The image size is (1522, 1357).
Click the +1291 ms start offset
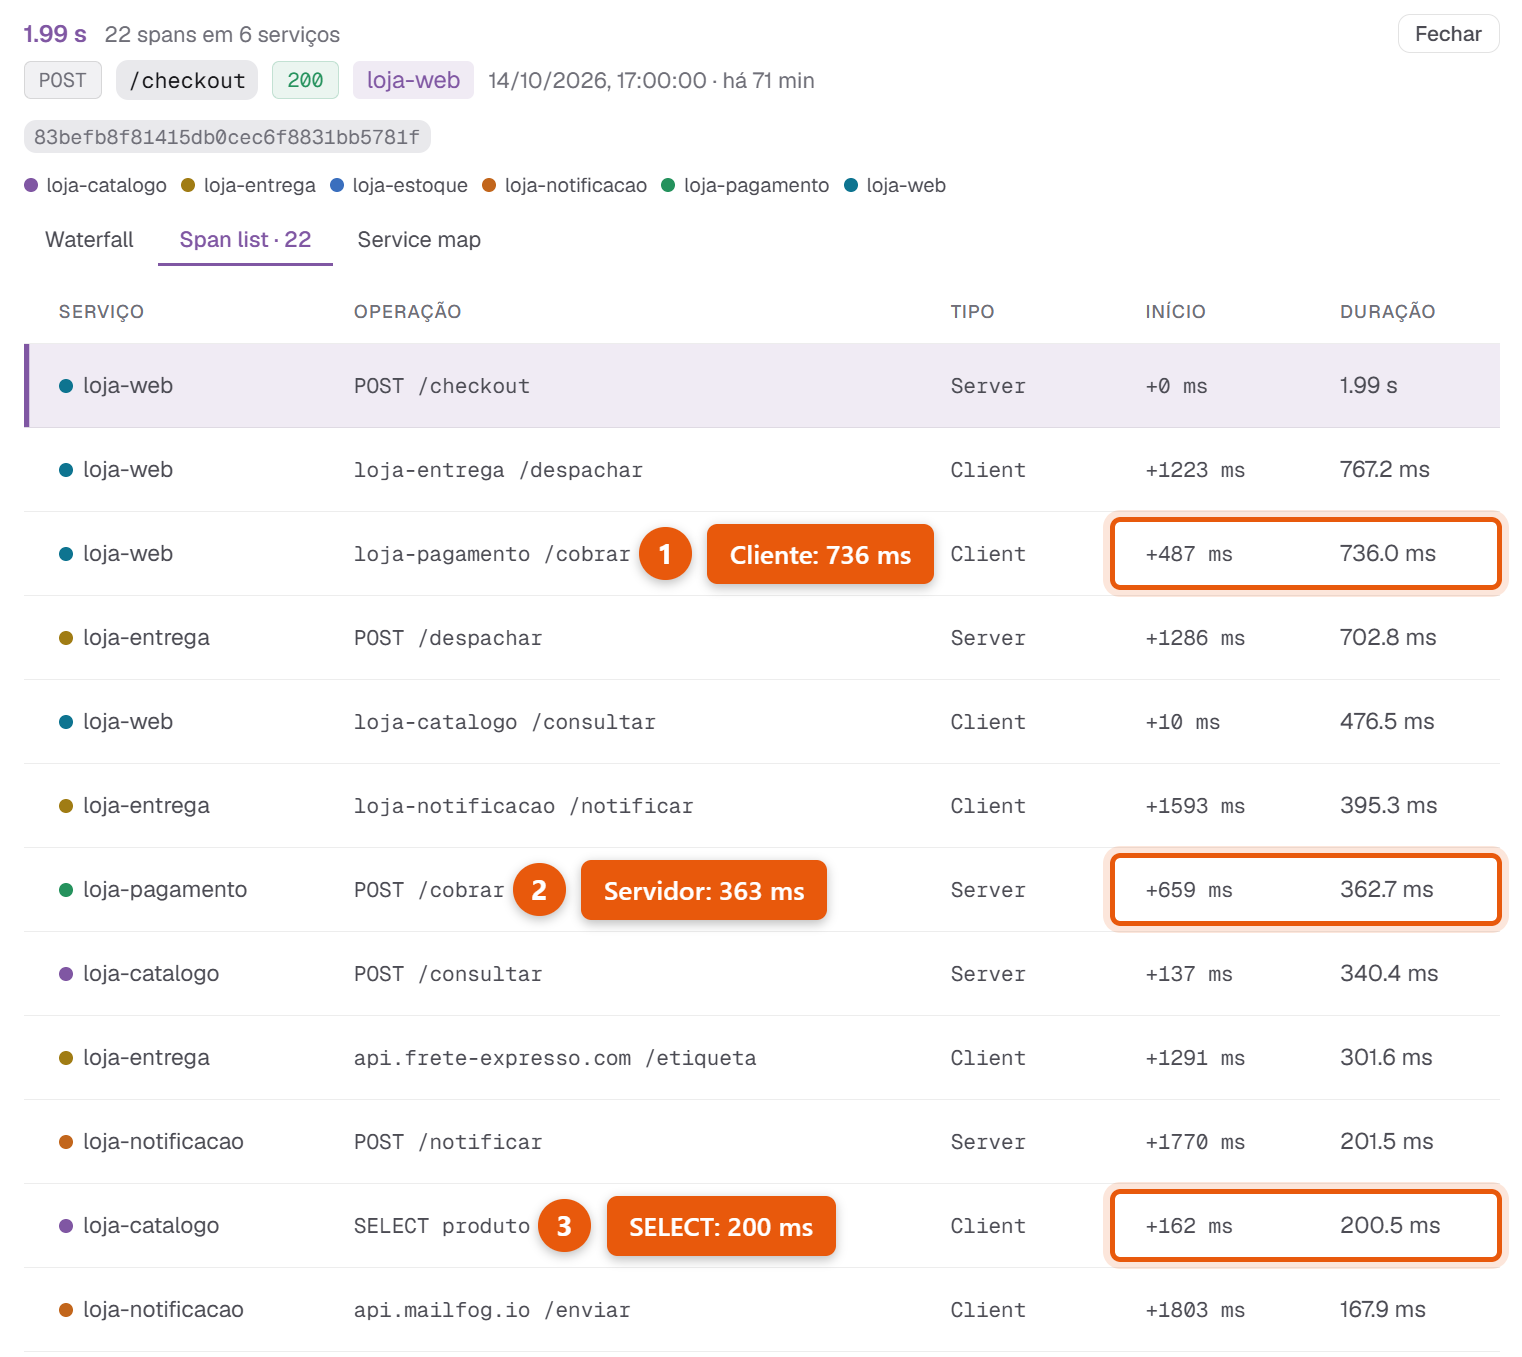point(1195,1058)
